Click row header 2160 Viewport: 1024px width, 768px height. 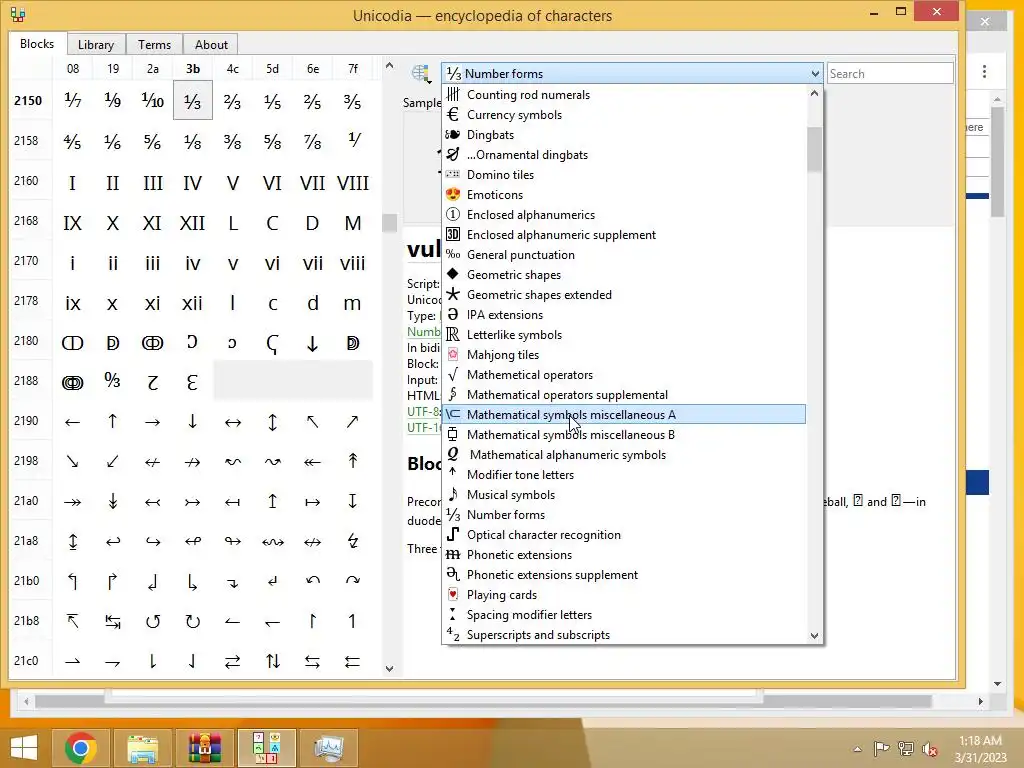tap(27, 181)
